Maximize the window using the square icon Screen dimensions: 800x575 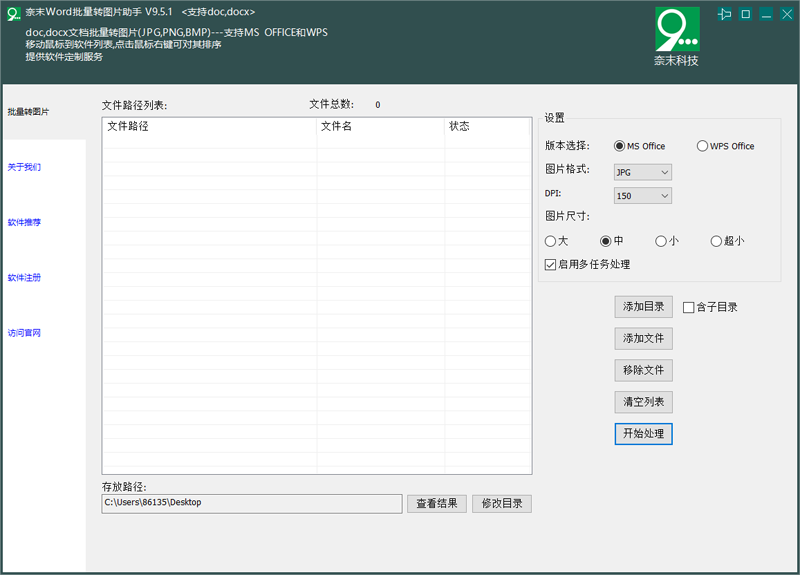coord(746,14)
